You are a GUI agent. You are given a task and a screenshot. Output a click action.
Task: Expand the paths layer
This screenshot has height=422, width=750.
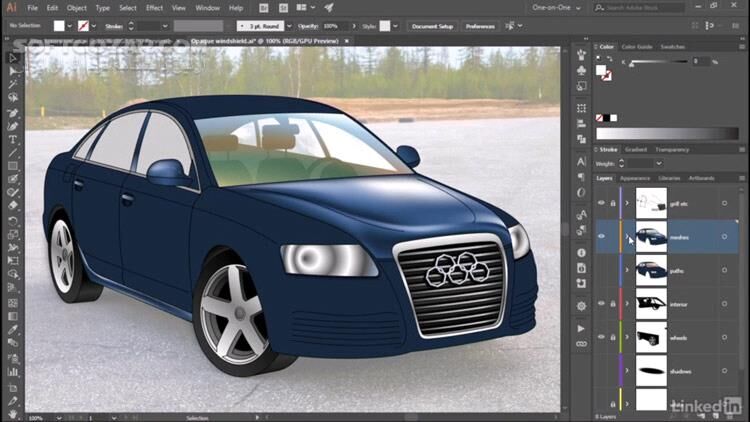[x=627, y=270]
